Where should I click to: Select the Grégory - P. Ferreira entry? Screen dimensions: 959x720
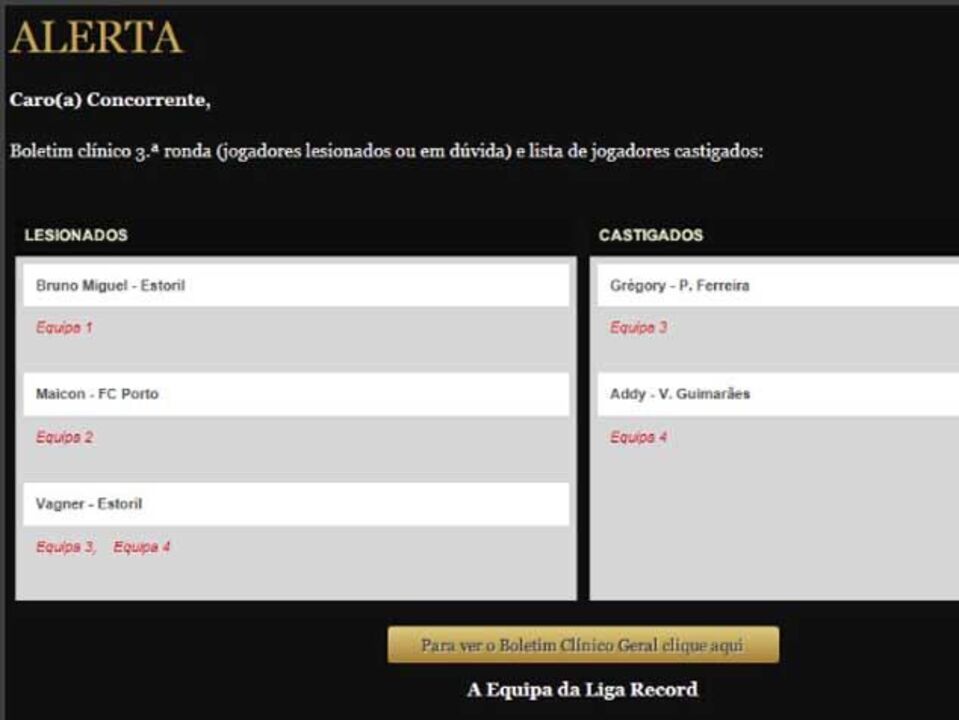coord(679,284)
